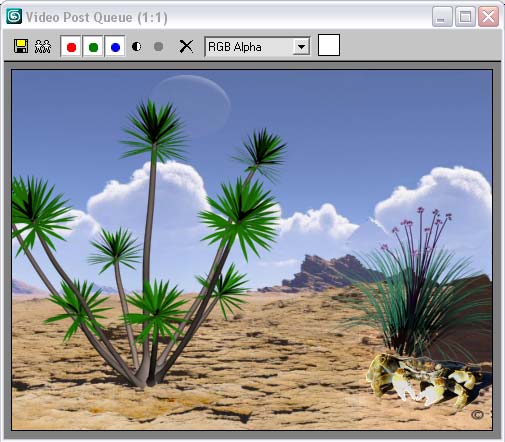Click the white color swatch

pos(329,45)
